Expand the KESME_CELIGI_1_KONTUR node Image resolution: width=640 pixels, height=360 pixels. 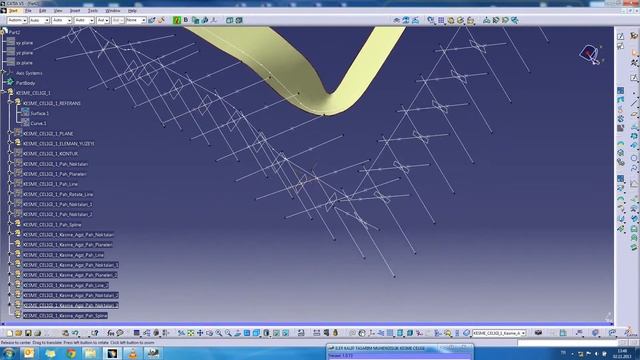pyautogui.click(x=10, y=153)
